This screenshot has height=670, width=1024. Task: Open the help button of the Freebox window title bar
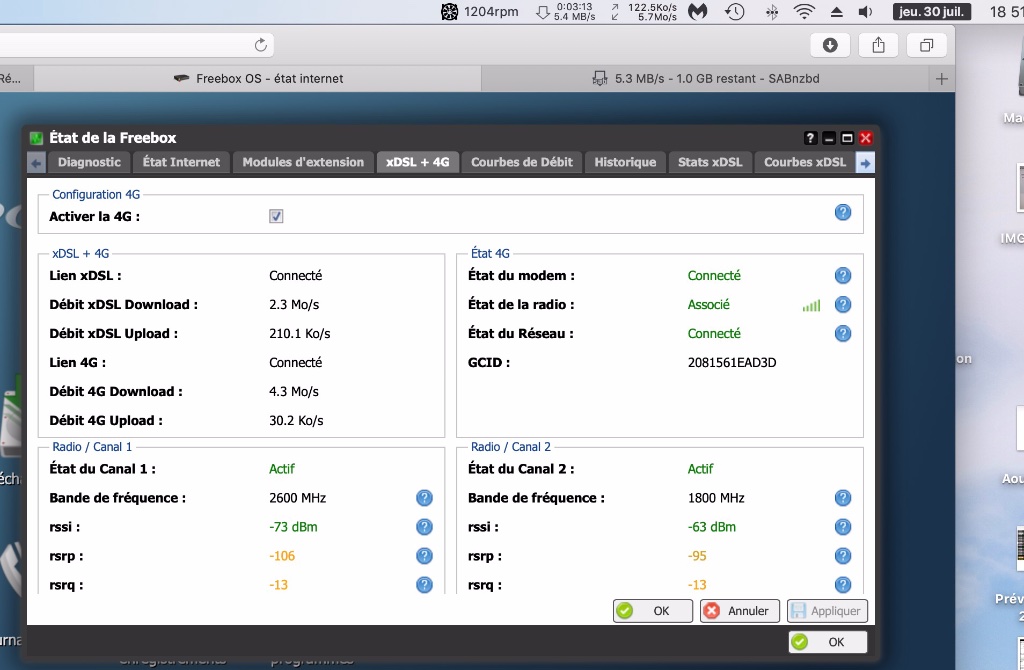pyautogui.click(x=810, y=138)
